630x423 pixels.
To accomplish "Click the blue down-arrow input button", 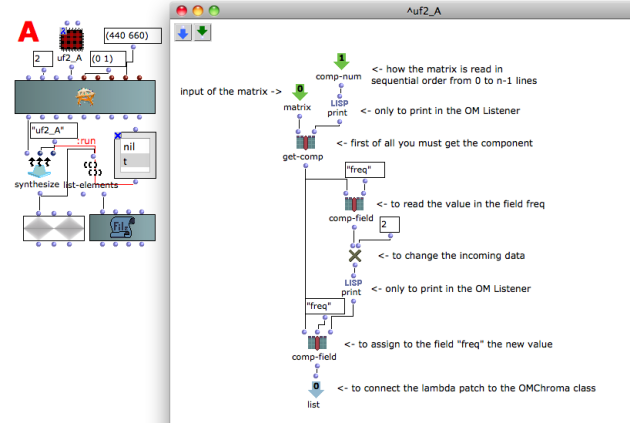I will 183,33.
